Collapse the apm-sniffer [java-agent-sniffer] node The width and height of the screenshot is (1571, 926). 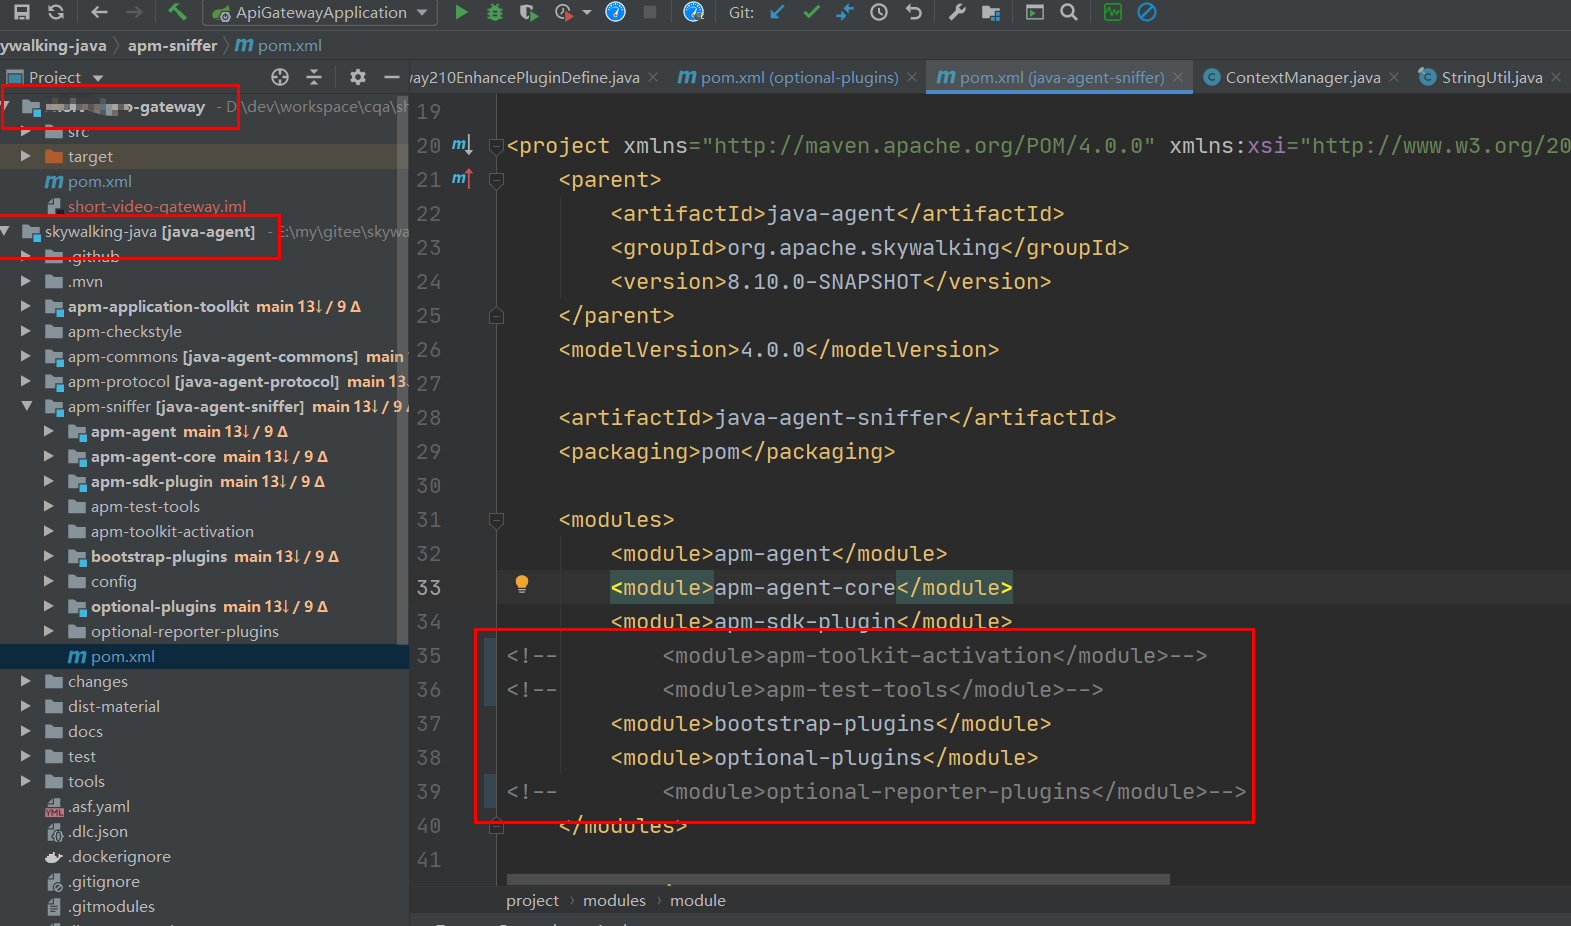coord(26,406)
